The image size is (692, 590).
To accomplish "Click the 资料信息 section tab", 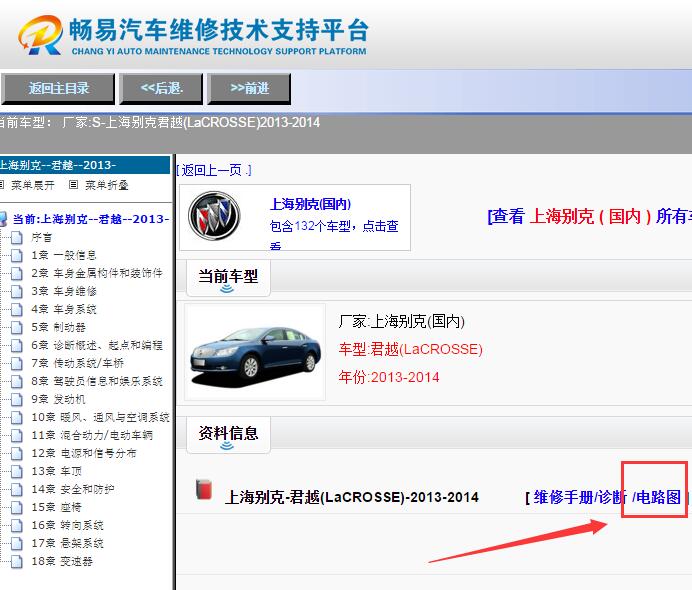I will [x=228, y=434].
